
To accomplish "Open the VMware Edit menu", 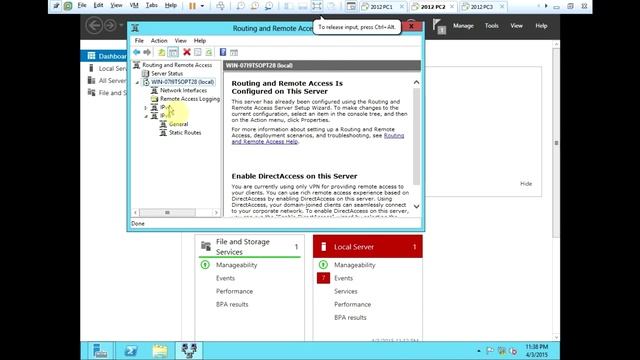I will coord(98,5).
